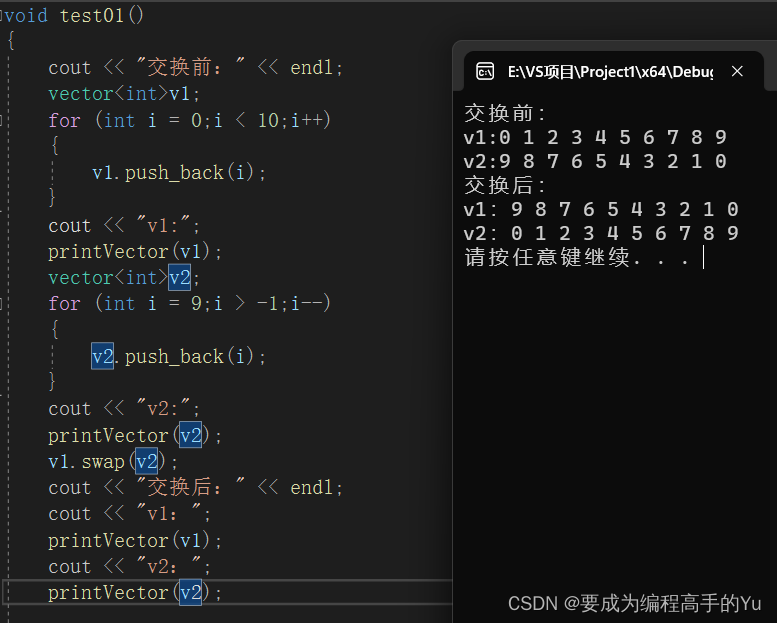Click console output 'v1:0 1 2 3 4 5 6 7 8 9'
This screenshot has height=623, width=777.
[x=595, y=137]
